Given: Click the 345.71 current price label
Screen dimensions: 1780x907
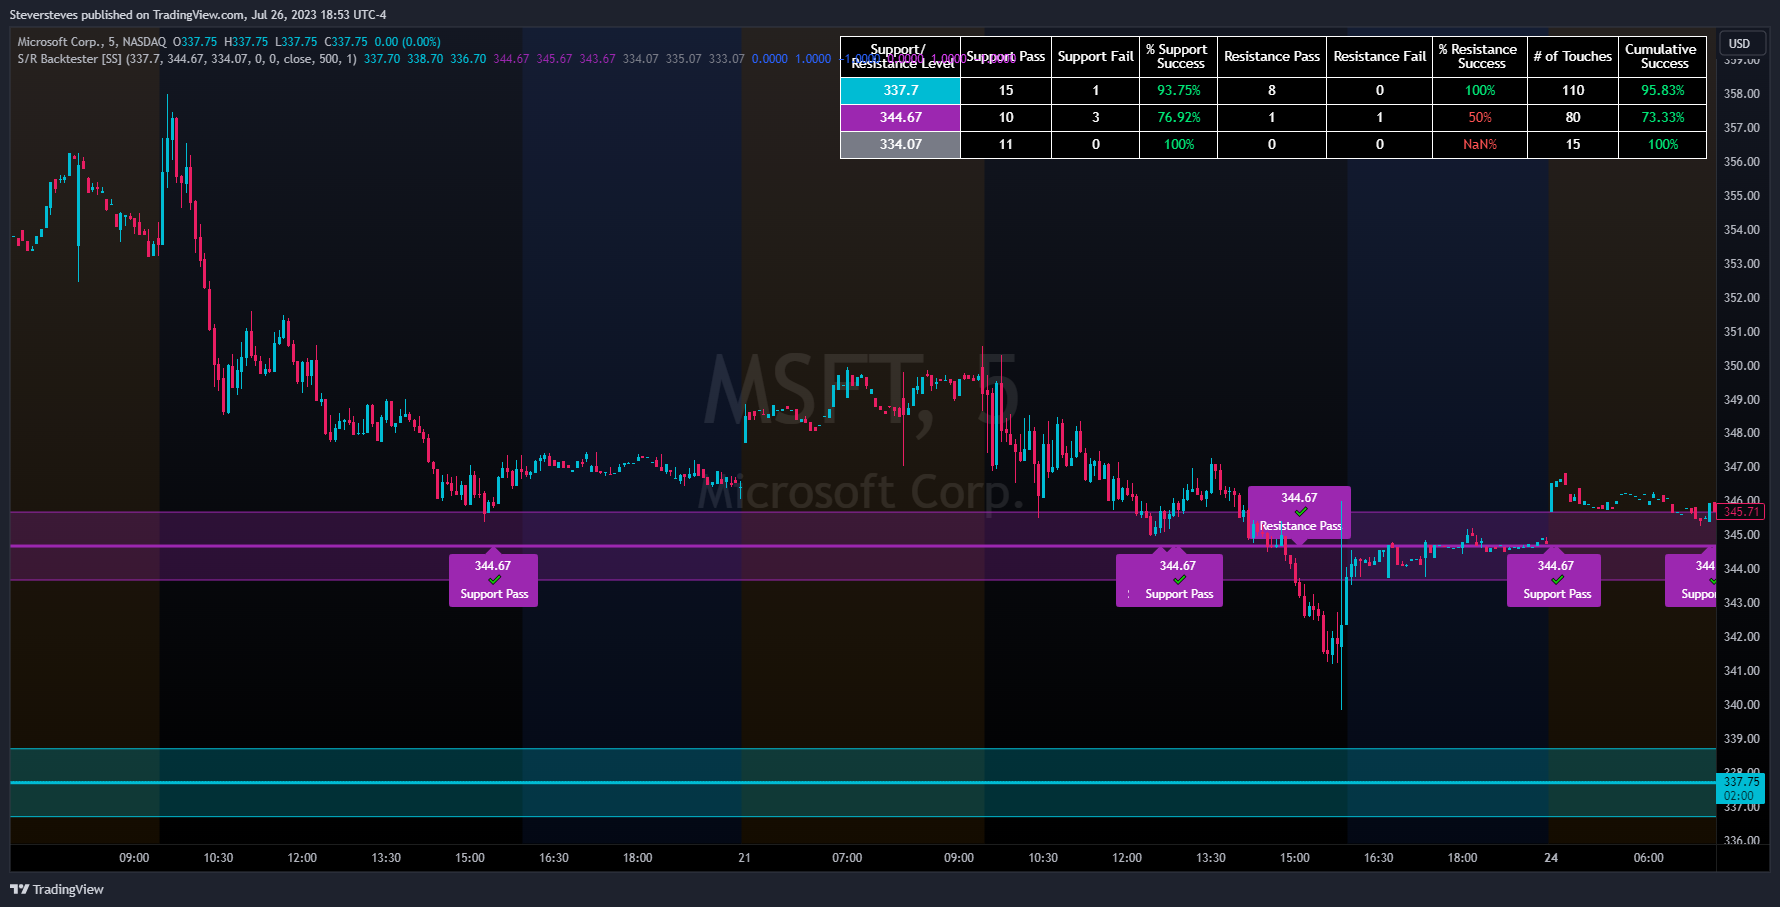Looking at the screenshot, I should tap(1741, 512).
